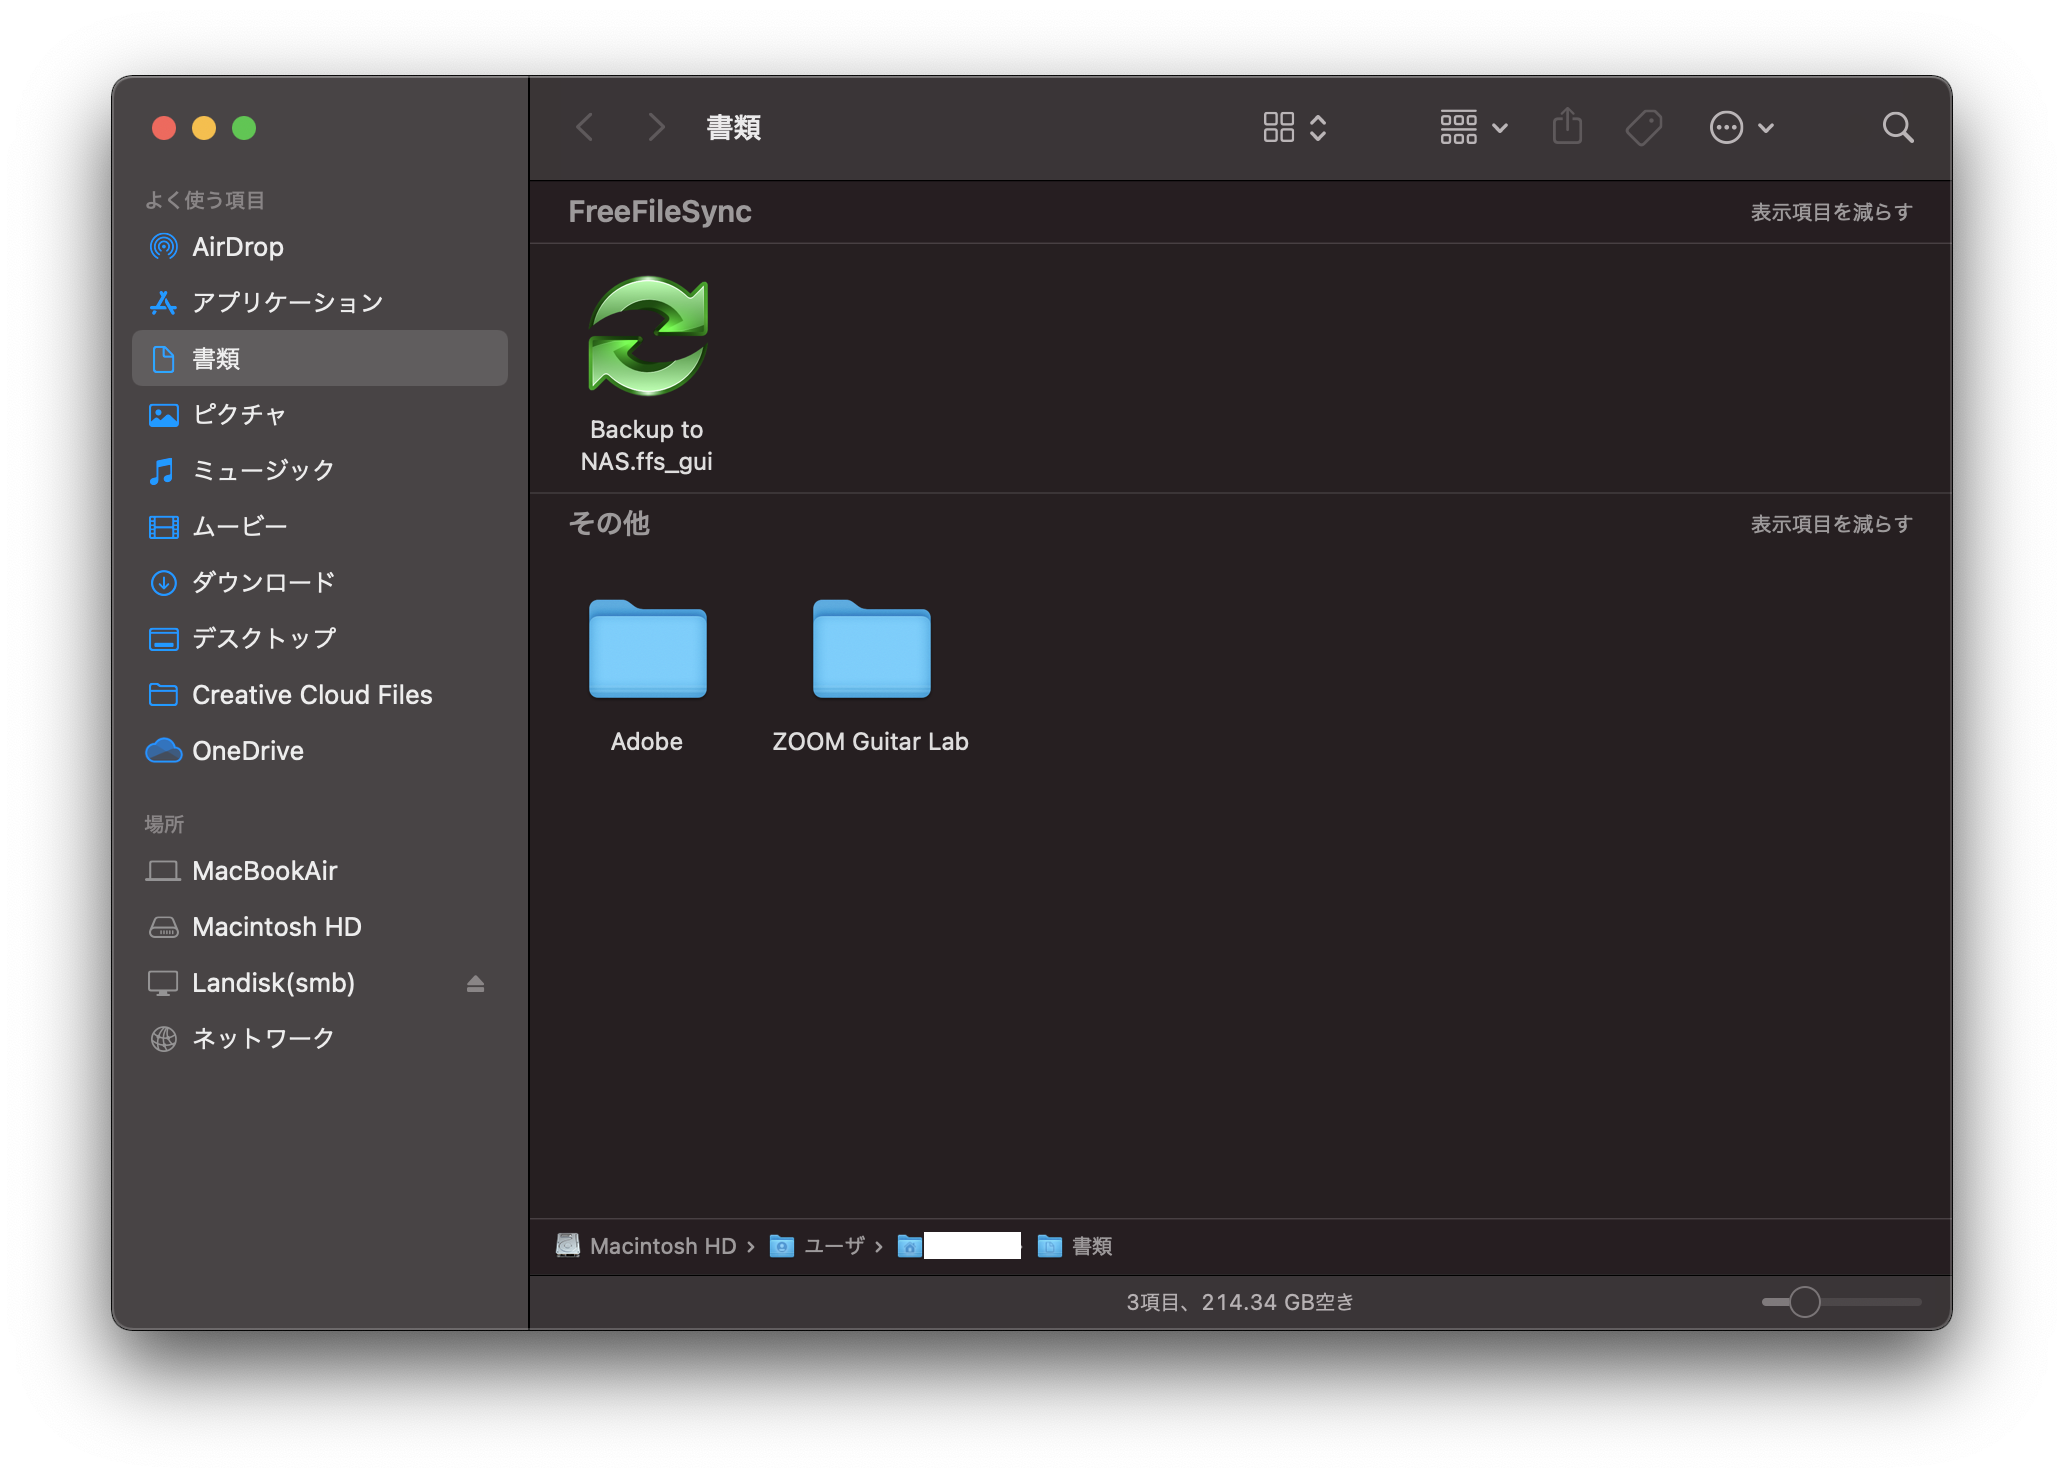
Task: Expand the ellipsis action menu
Action: tap(1741, 127)
